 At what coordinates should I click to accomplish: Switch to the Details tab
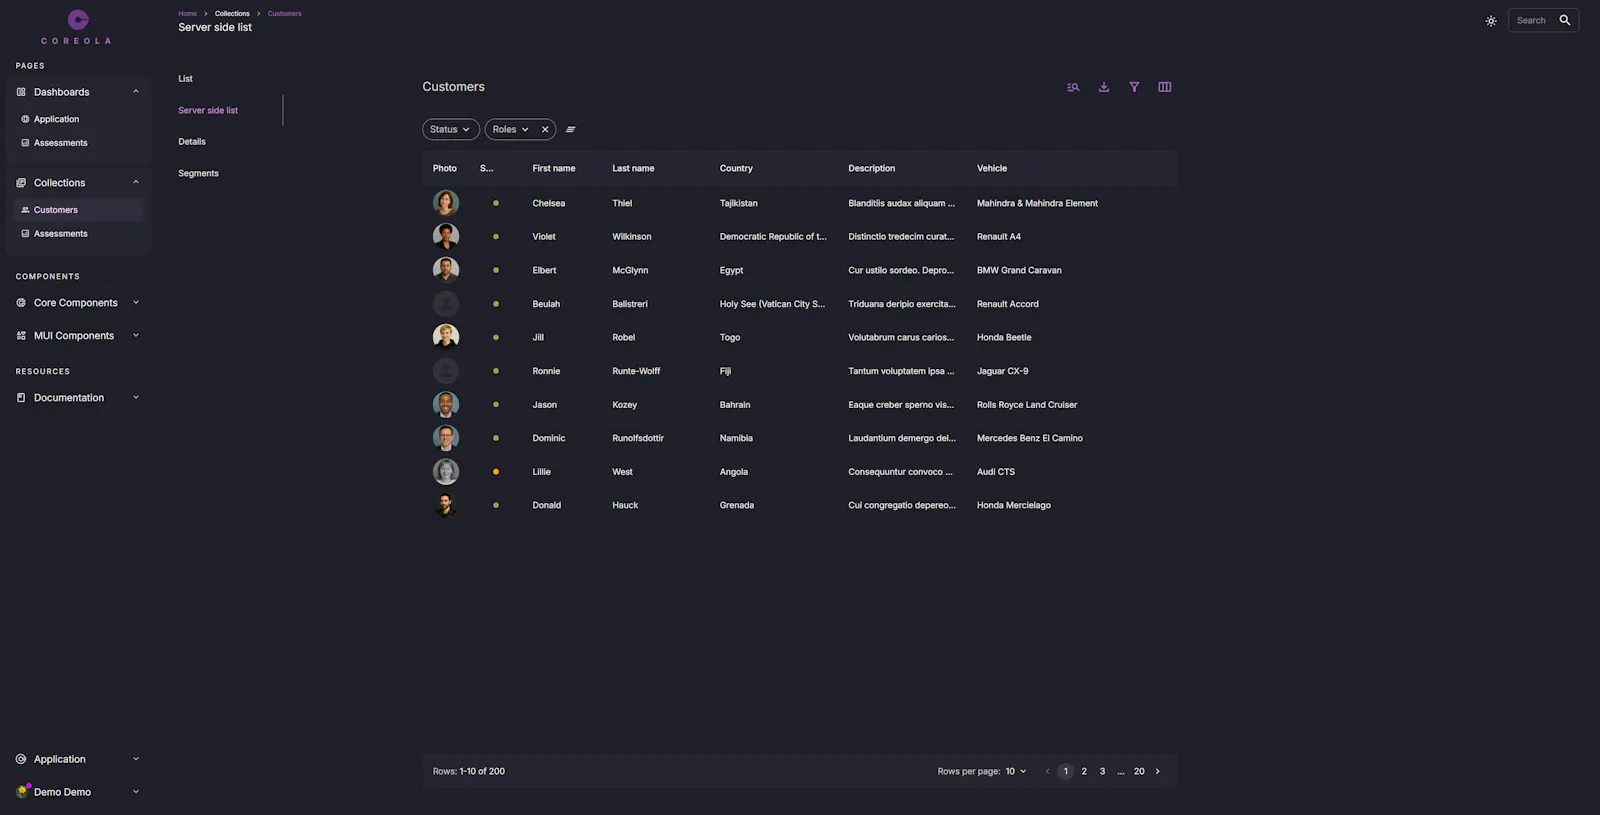(x=192, y=142)
